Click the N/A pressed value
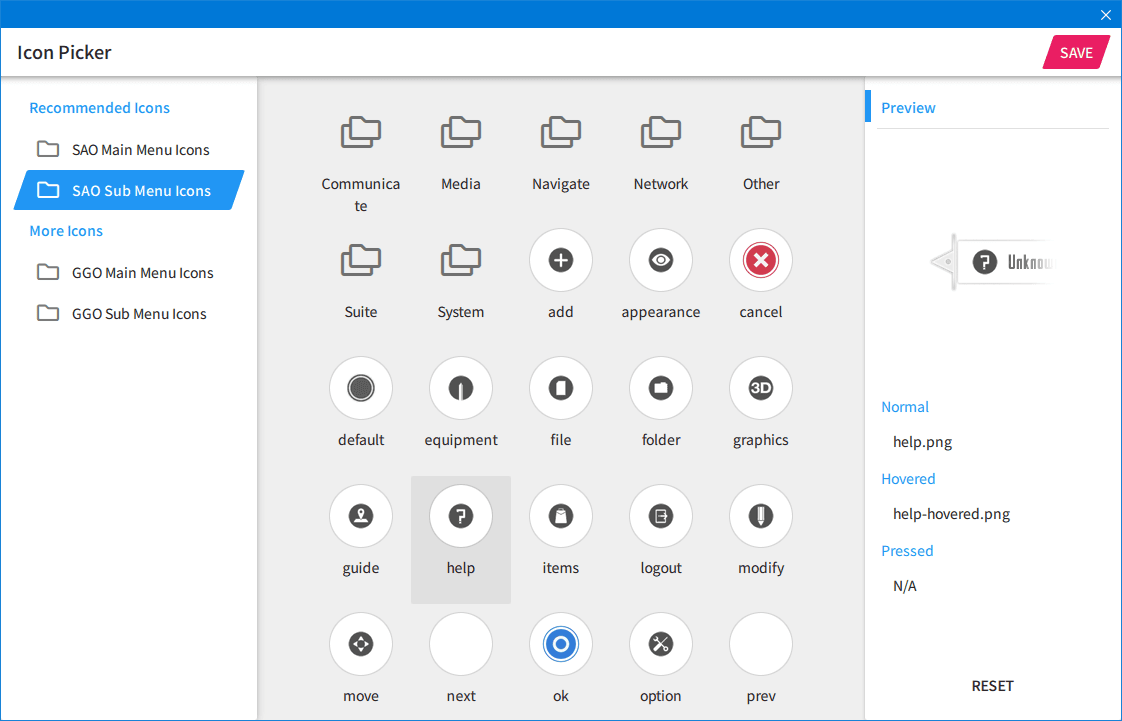This screenshot has width=1122, height=721. pos(904,587)
